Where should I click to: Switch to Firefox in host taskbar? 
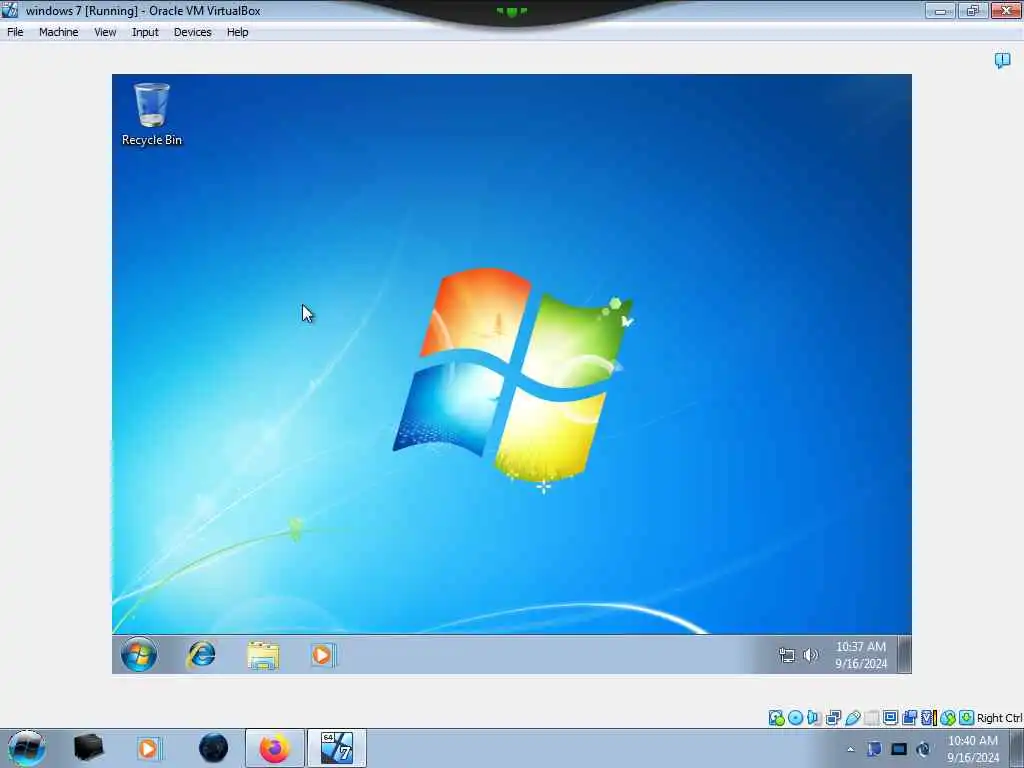click(275, 748)
